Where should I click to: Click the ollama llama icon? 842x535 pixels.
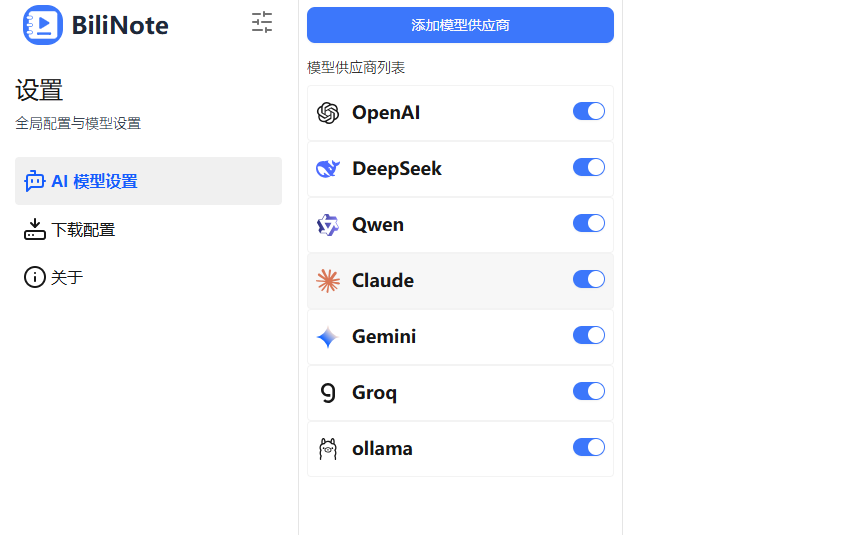328,449
